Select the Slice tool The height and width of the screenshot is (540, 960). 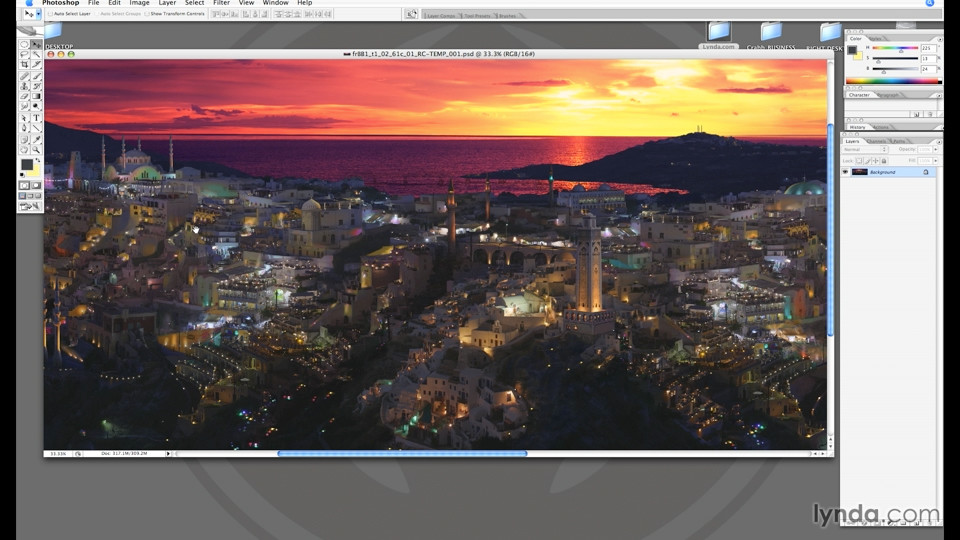tap(36, 64)
